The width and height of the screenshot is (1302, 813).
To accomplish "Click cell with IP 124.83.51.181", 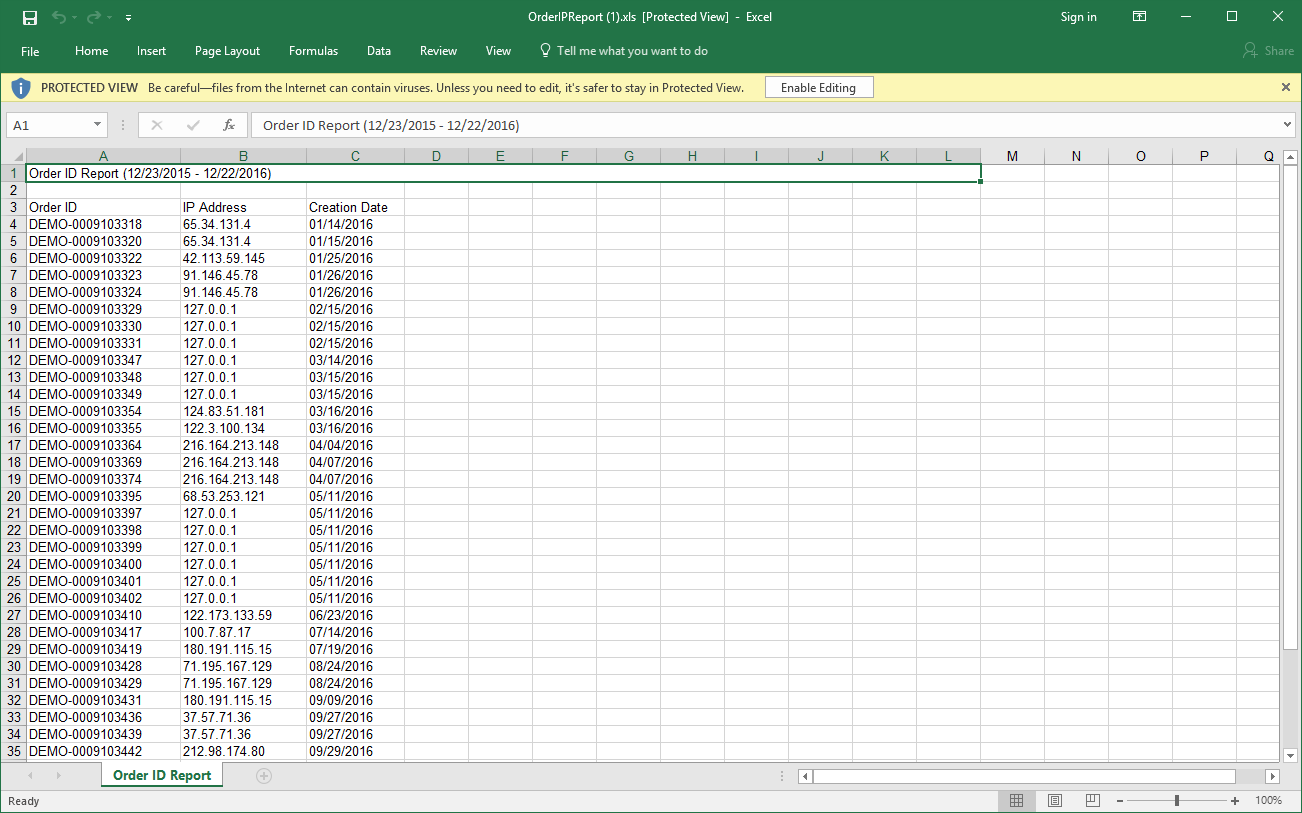I will tap(243, 411).
